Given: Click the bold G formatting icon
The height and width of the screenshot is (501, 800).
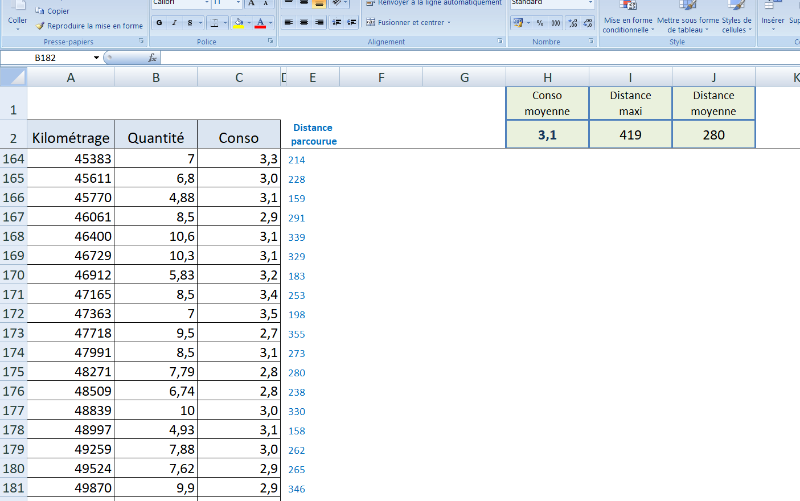Looking at the screenshot, I should tap(160, 22).
